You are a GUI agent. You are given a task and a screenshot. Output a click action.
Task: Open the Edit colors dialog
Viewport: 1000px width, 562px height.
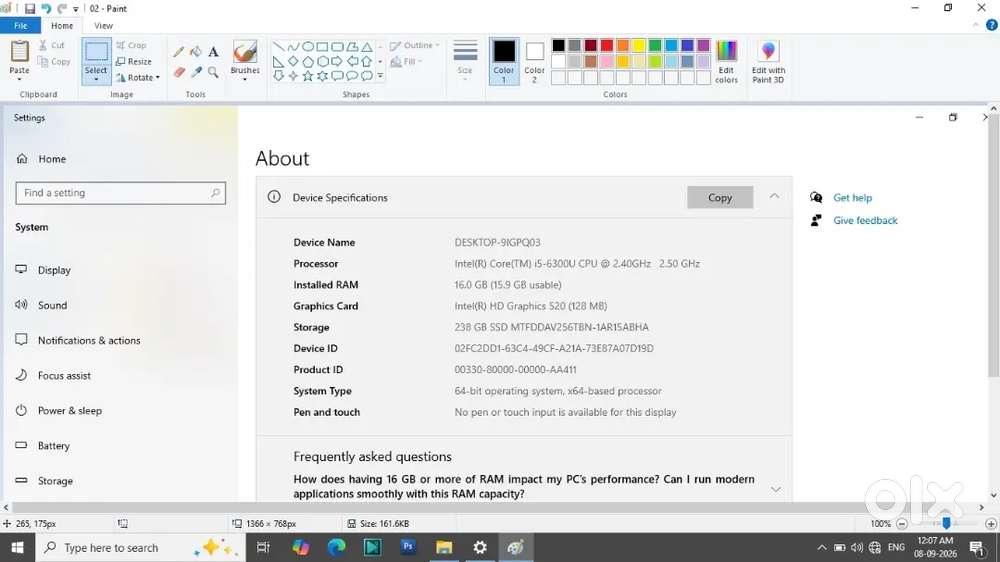click(726, 61)
